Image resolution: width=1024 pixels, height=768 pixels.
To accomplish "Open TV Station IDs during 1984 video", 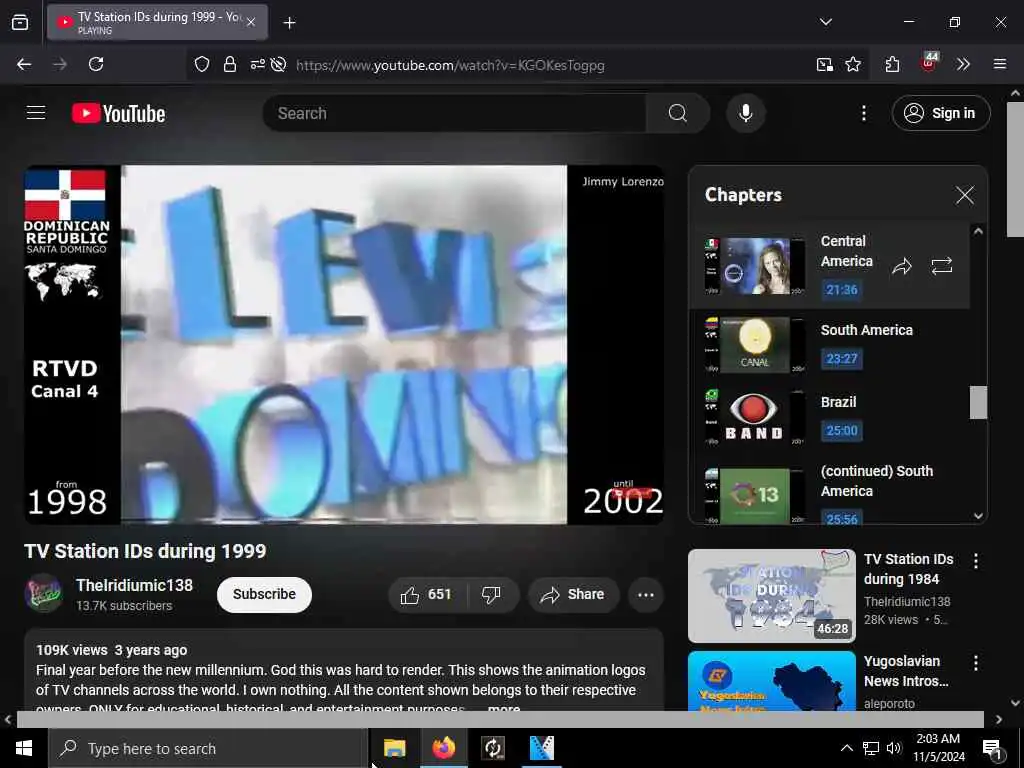I will [771, 596].
